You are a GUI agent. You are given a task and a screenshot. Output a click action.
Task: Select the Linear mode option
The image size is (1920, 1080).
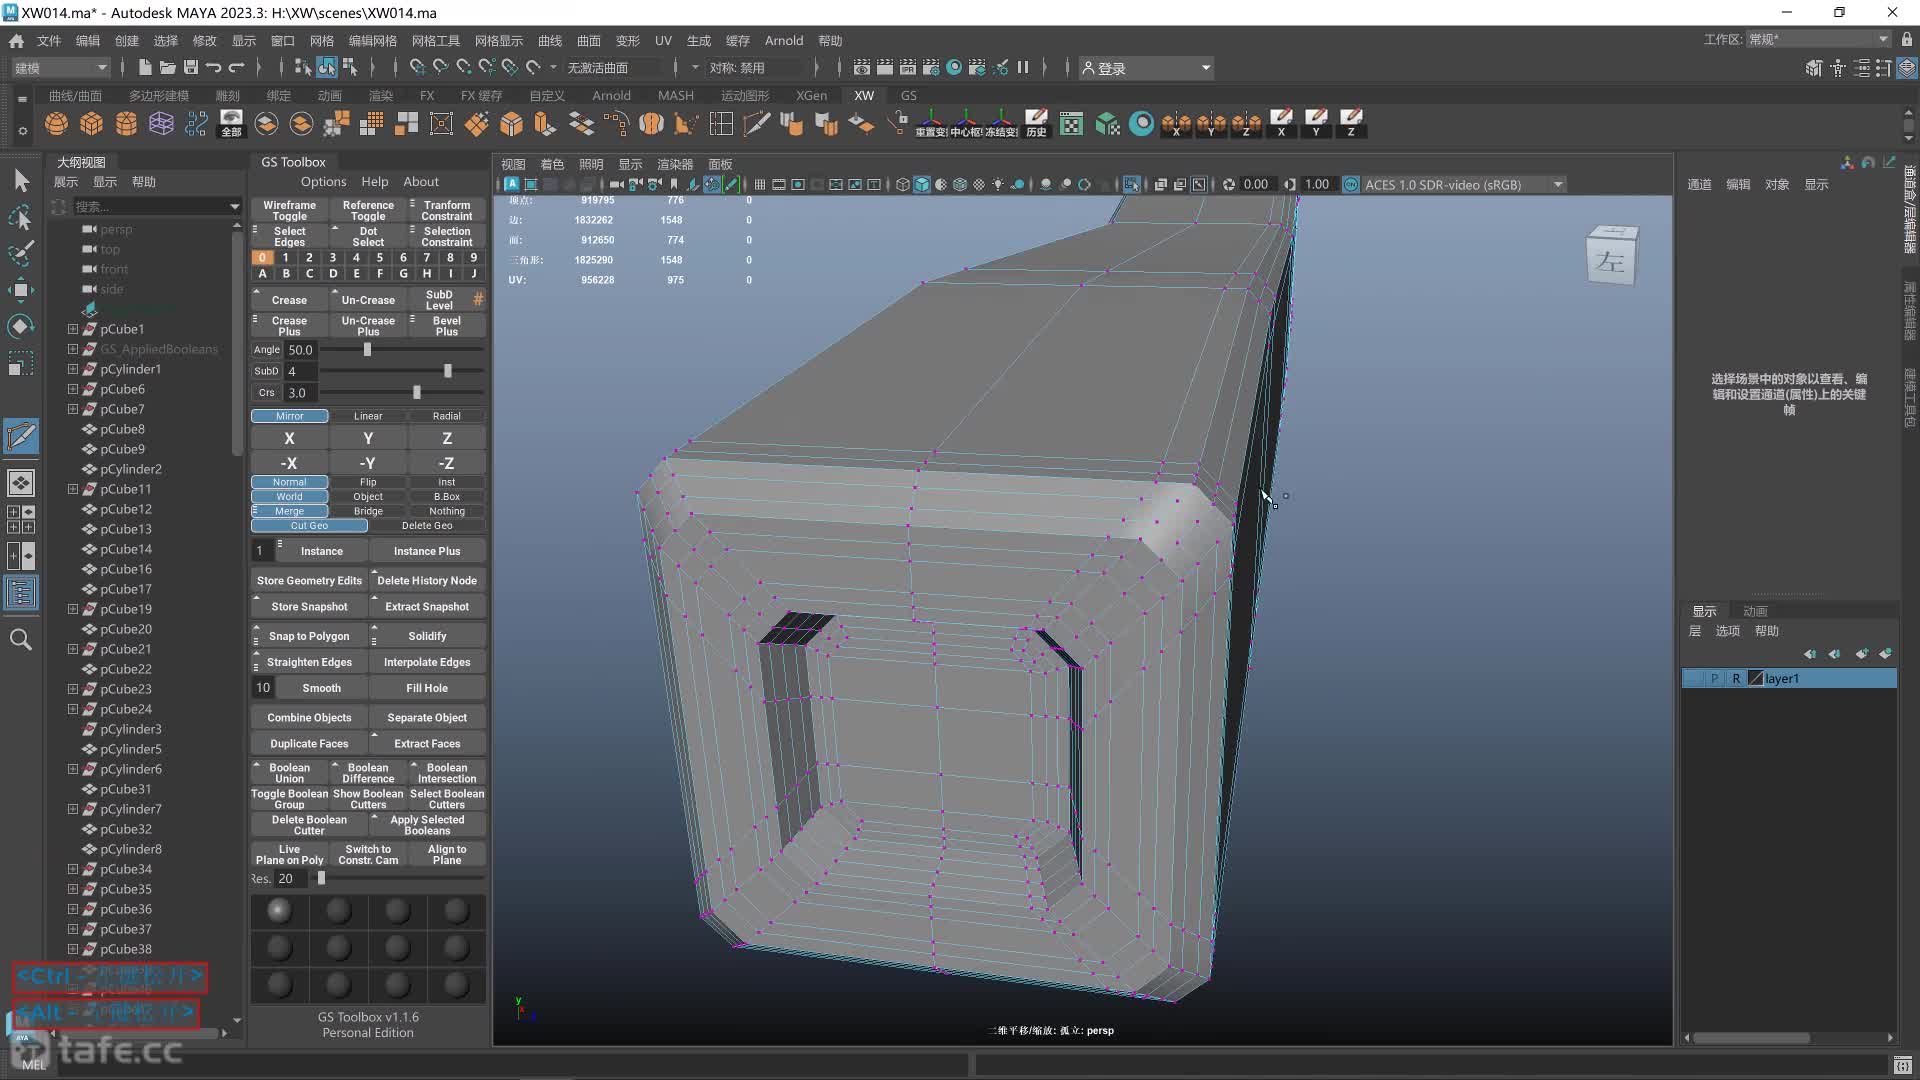click(x=368, y=416)
